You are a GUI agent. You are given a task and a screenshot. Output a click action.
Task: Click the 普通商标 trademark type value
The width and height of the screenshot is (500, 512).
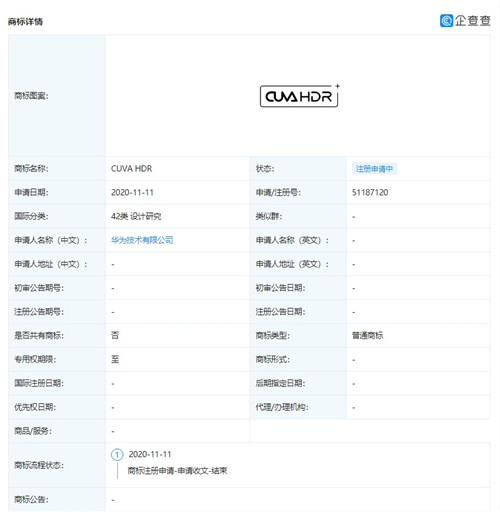tap(368, 335)
